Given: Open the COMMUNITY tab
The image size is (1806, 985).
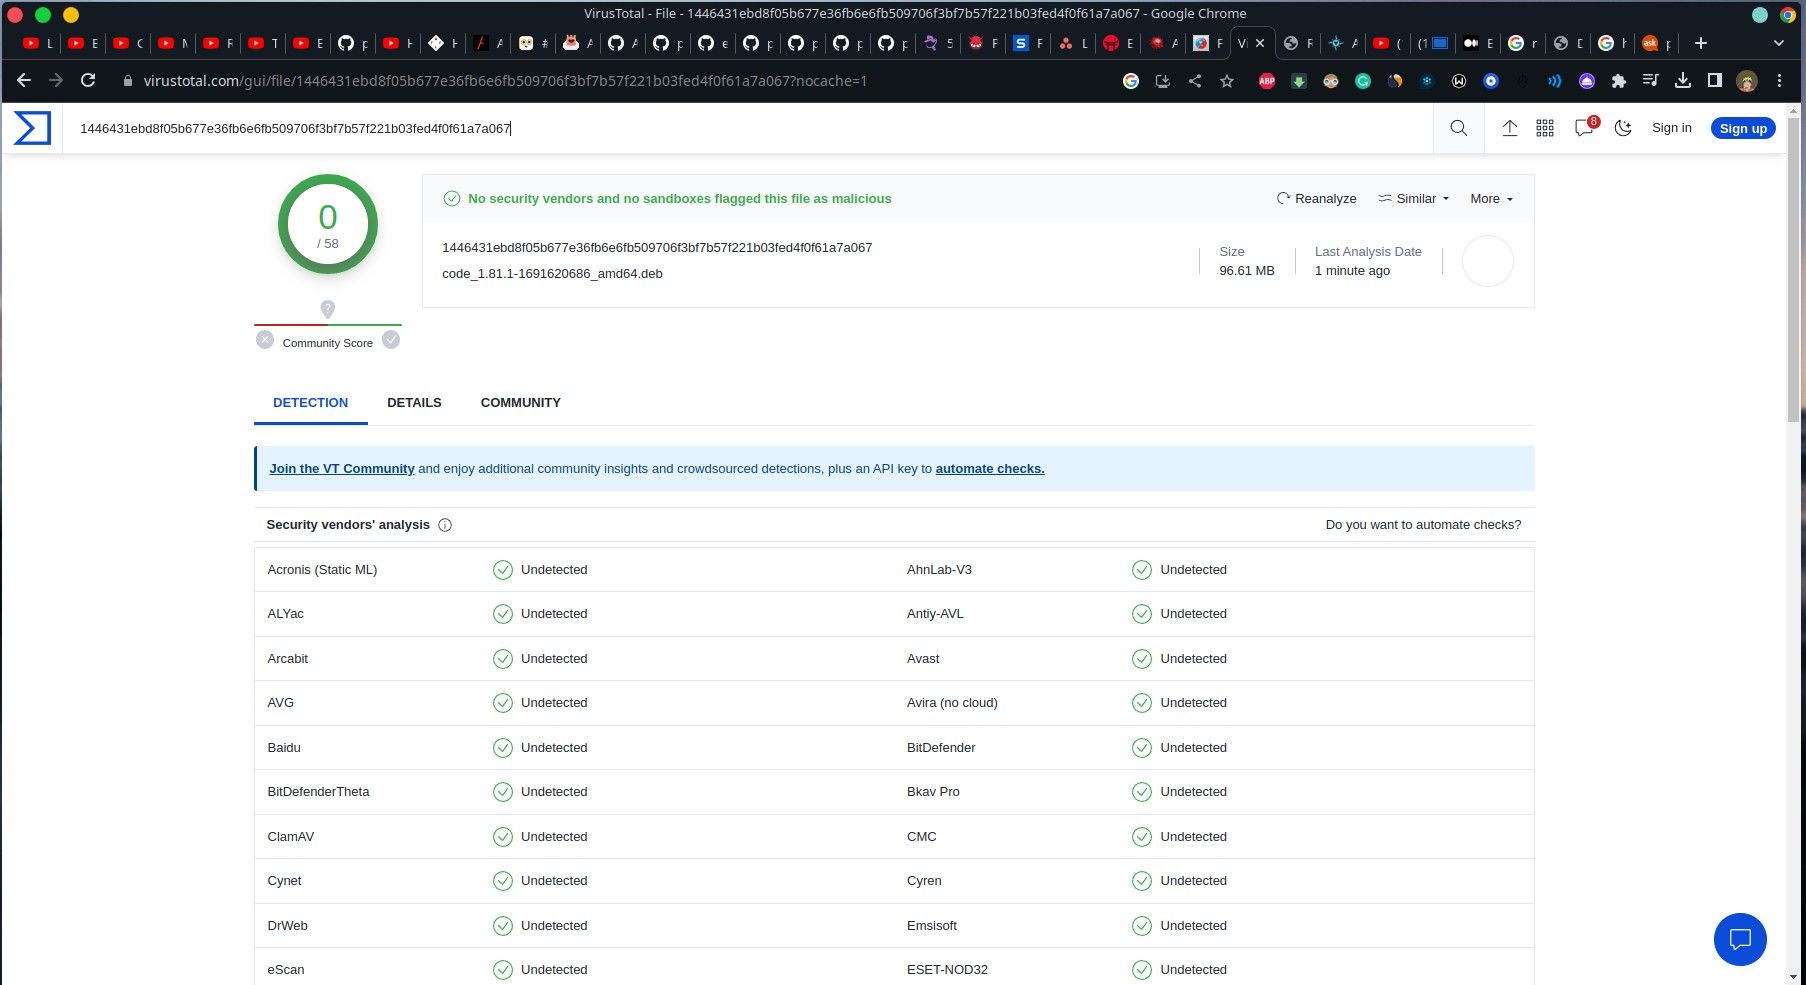Looking at the screenshot, I should [x=520, y=402].
